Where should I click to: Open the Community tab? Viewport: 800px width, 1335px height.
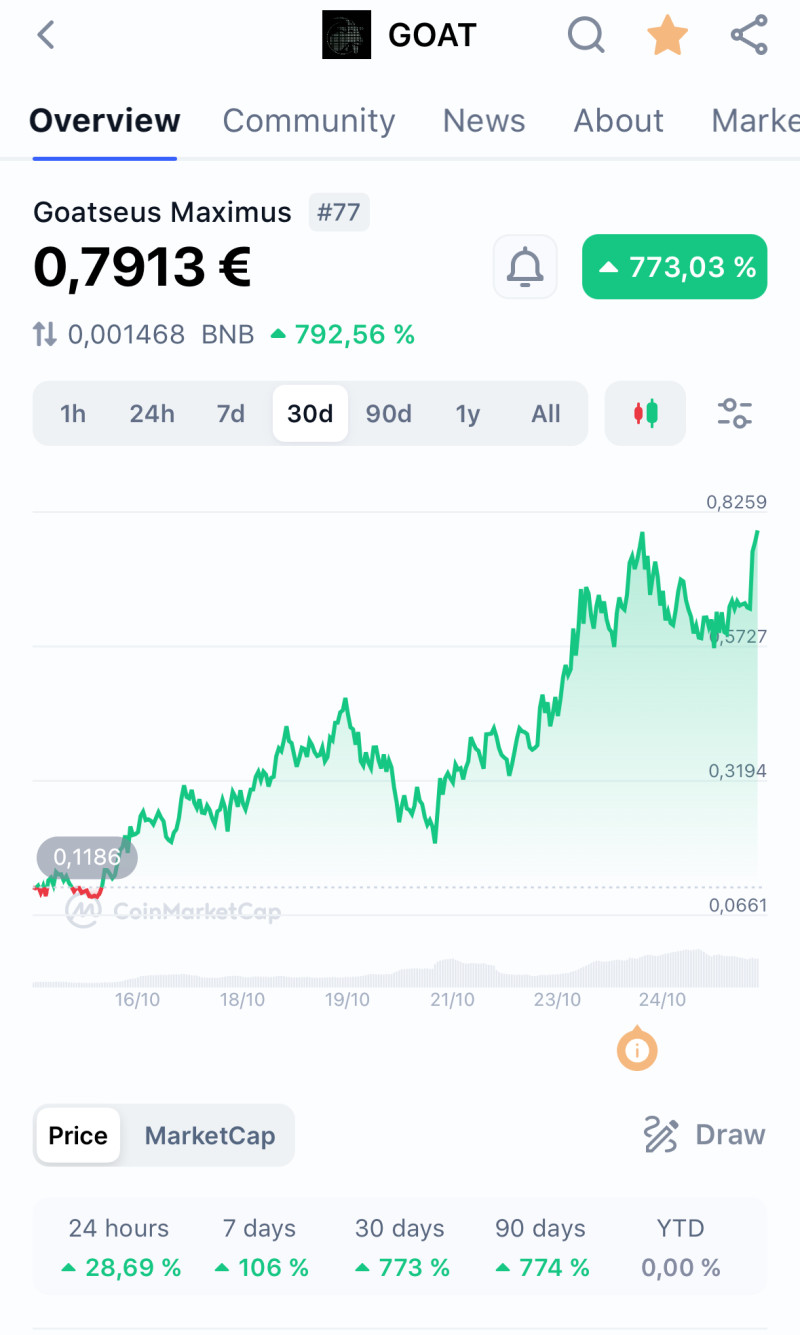click(x=308, y=121)
